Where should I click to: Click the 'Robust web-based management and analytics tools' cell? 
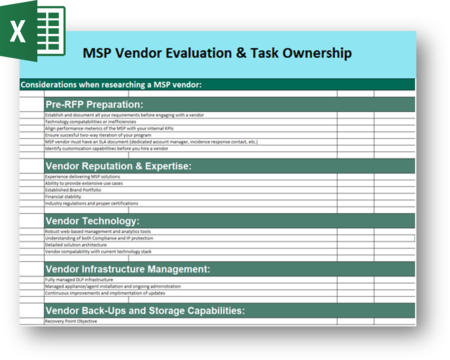tap(191, 231)
